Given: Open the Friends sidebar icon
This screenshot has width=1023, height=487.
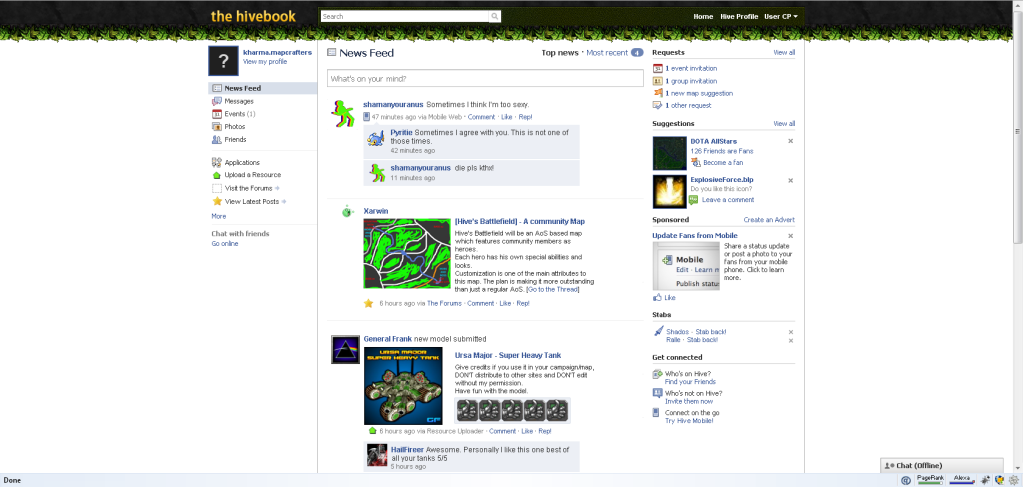Looking at the screenshot, I should point(217,139).
